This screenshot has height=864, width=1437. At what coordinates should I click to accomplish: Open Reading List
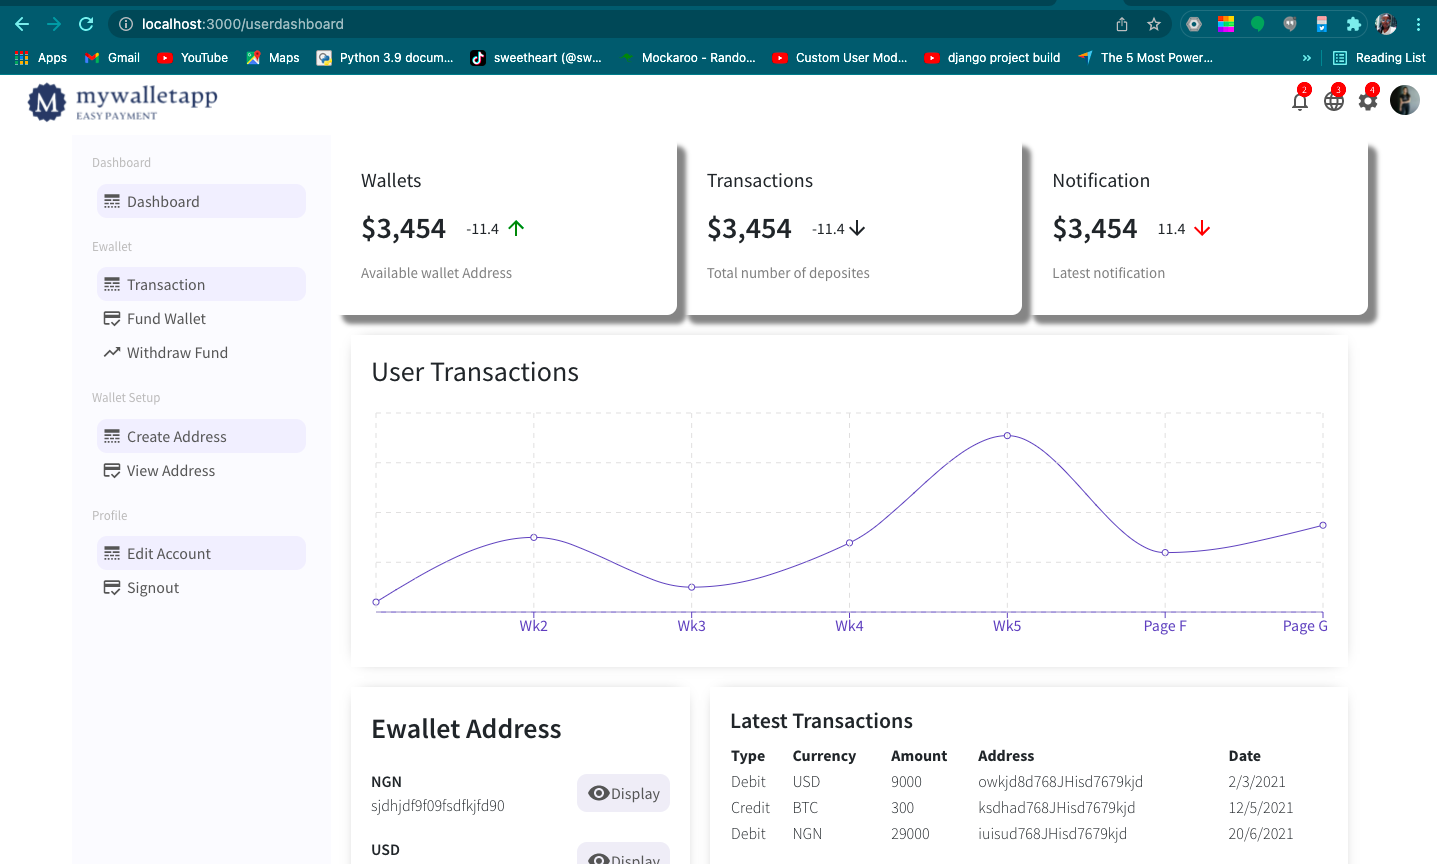coord(1379,58)
